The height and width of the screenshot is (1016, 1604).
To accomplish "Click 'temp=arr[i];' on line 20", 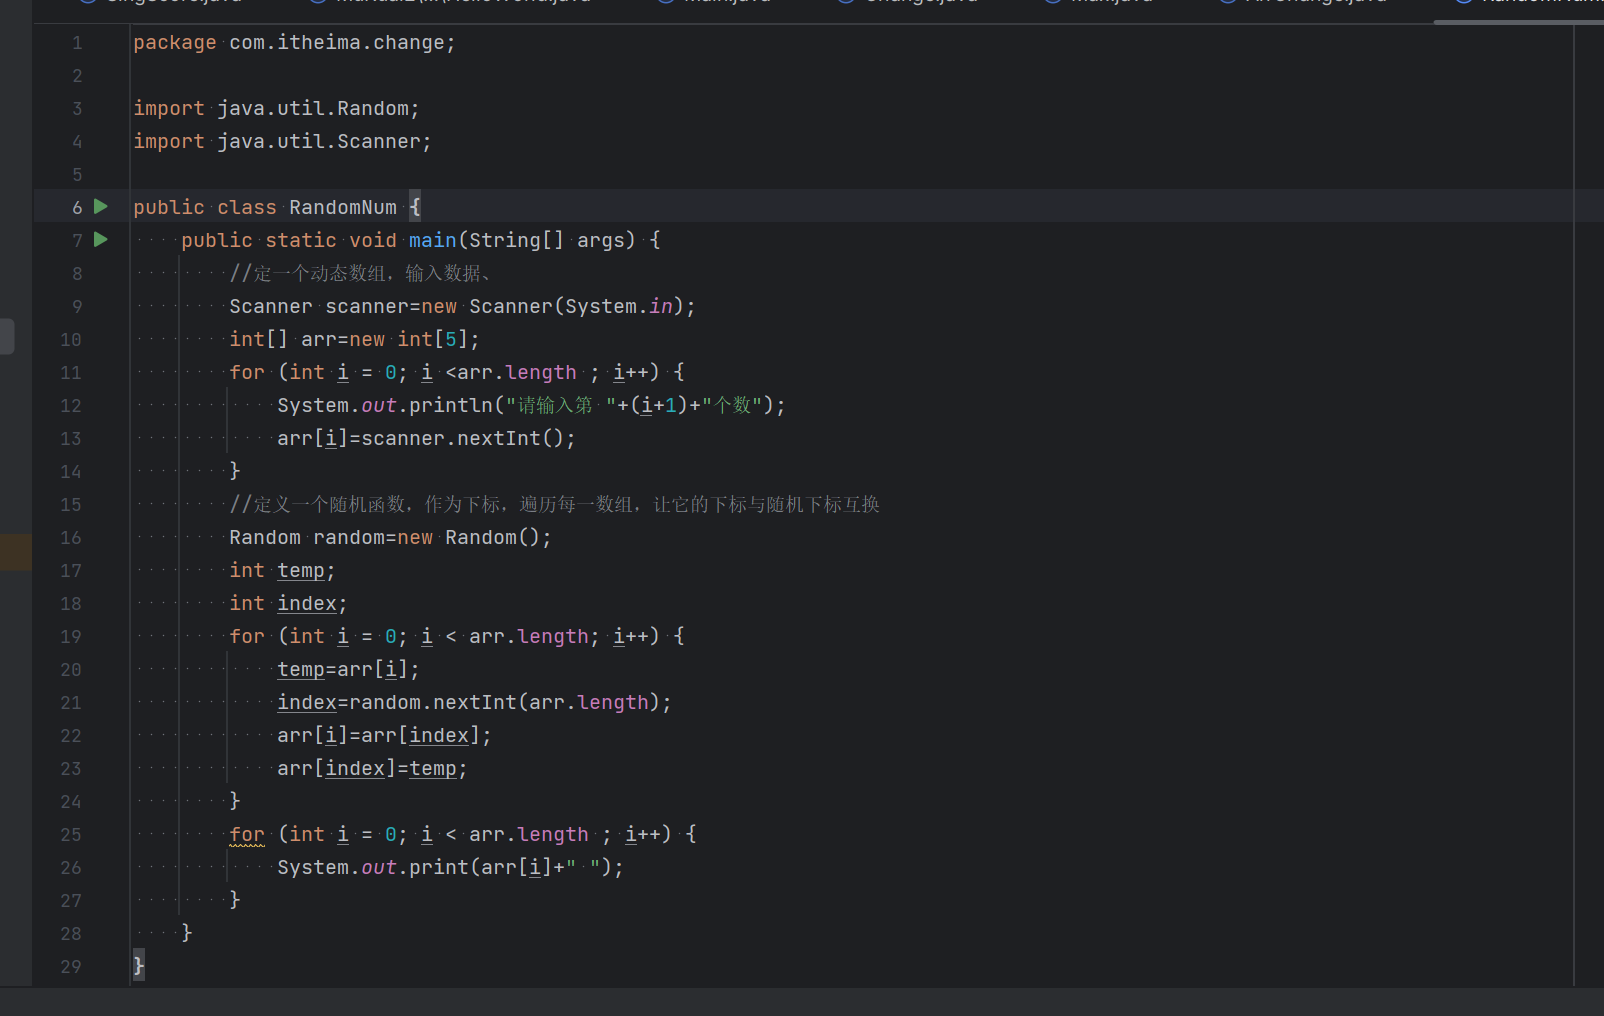I will pos(348,670).
